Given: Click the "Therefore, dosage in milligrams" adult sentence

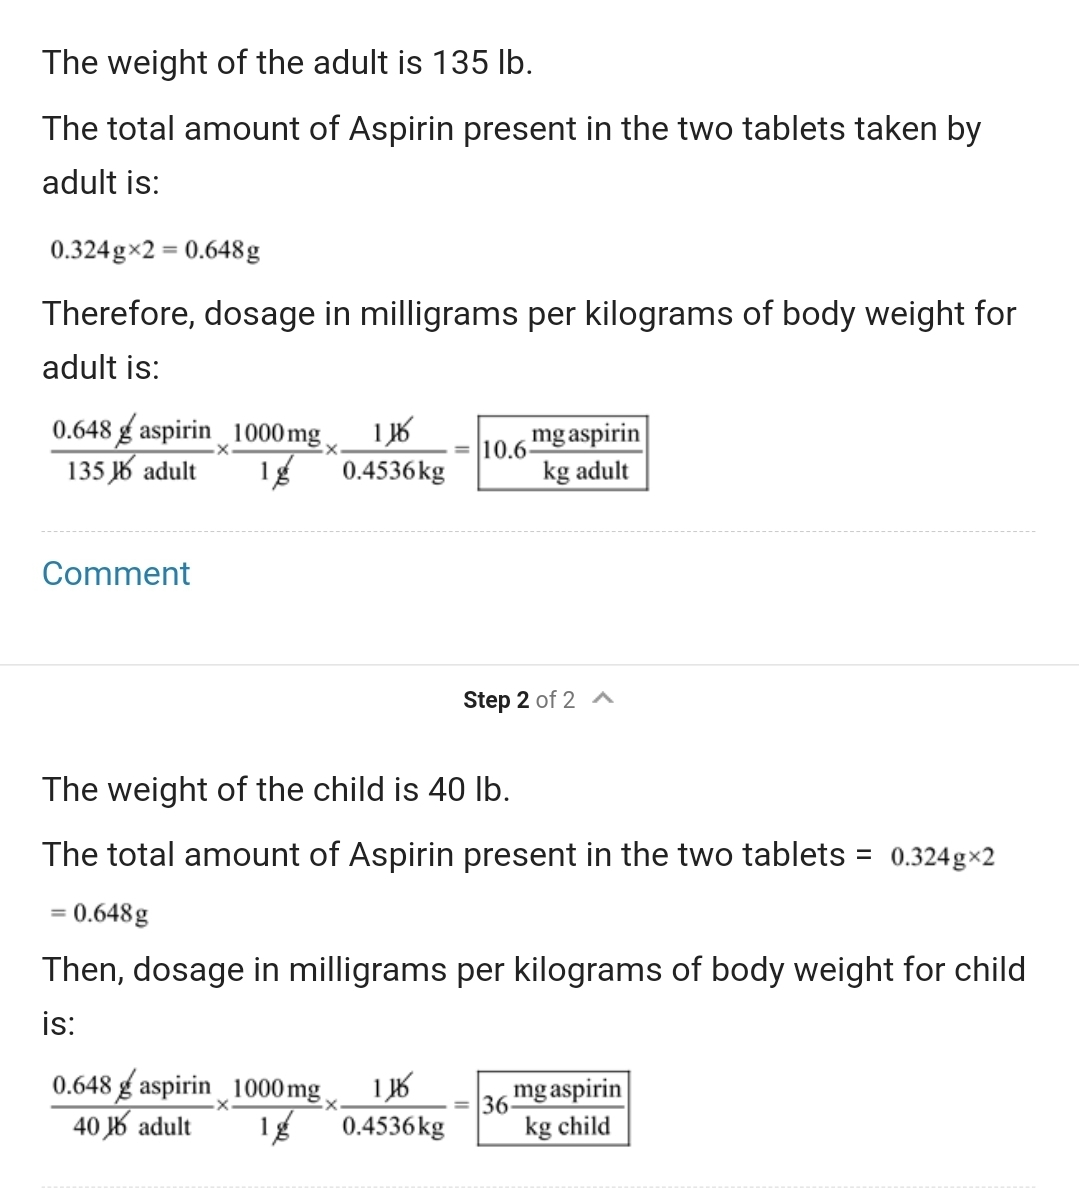Looking at the screenshot, I should pyautogui.click(x=528, y=314).
